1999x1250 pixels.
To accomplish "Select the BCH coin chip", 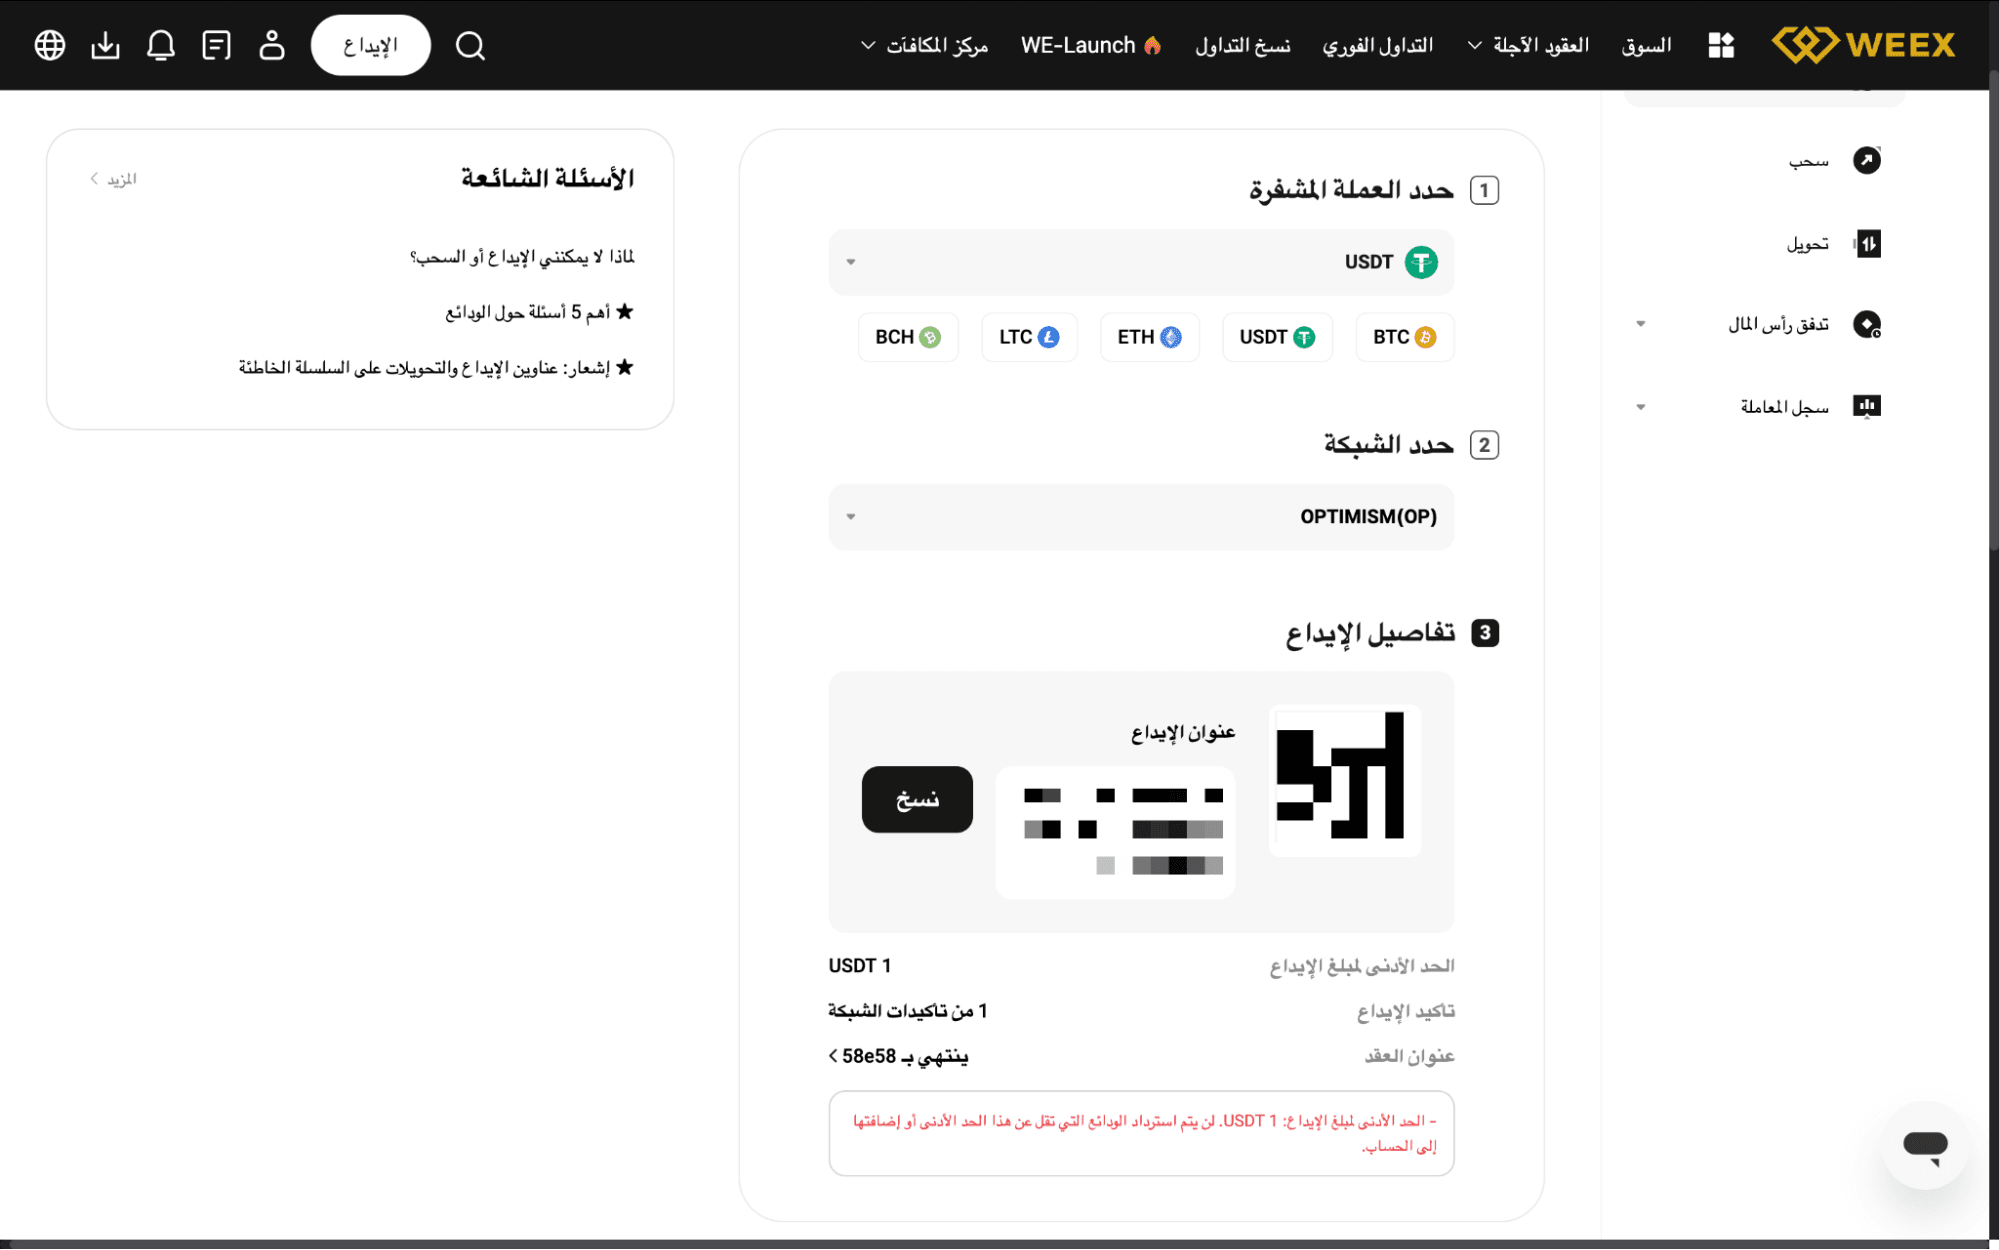I will (907, 337).
